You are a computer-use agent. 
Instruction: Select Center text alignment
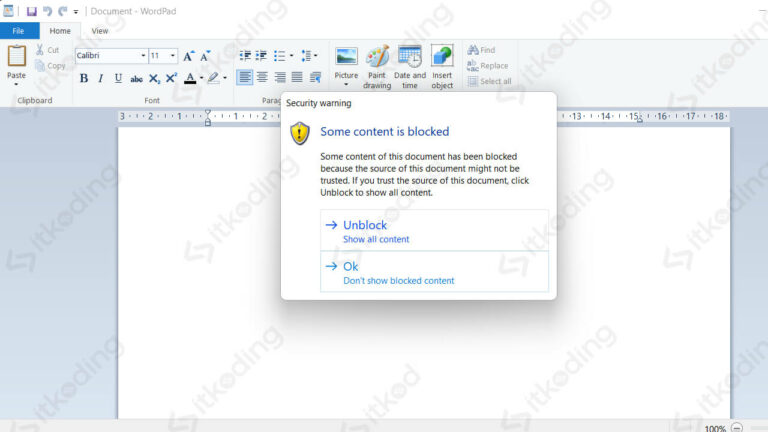pos(262,77)
